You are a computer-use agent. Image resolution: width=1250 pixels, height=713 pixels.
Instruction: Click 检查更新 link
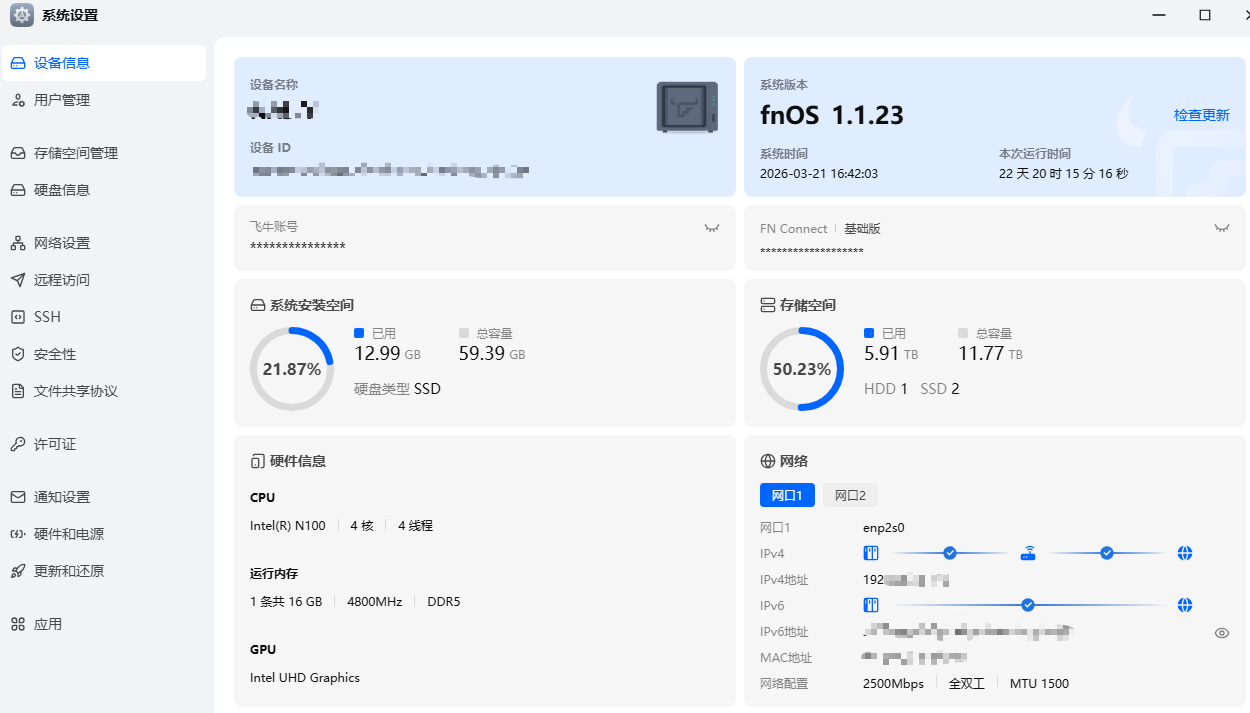tap(1201, 115)
